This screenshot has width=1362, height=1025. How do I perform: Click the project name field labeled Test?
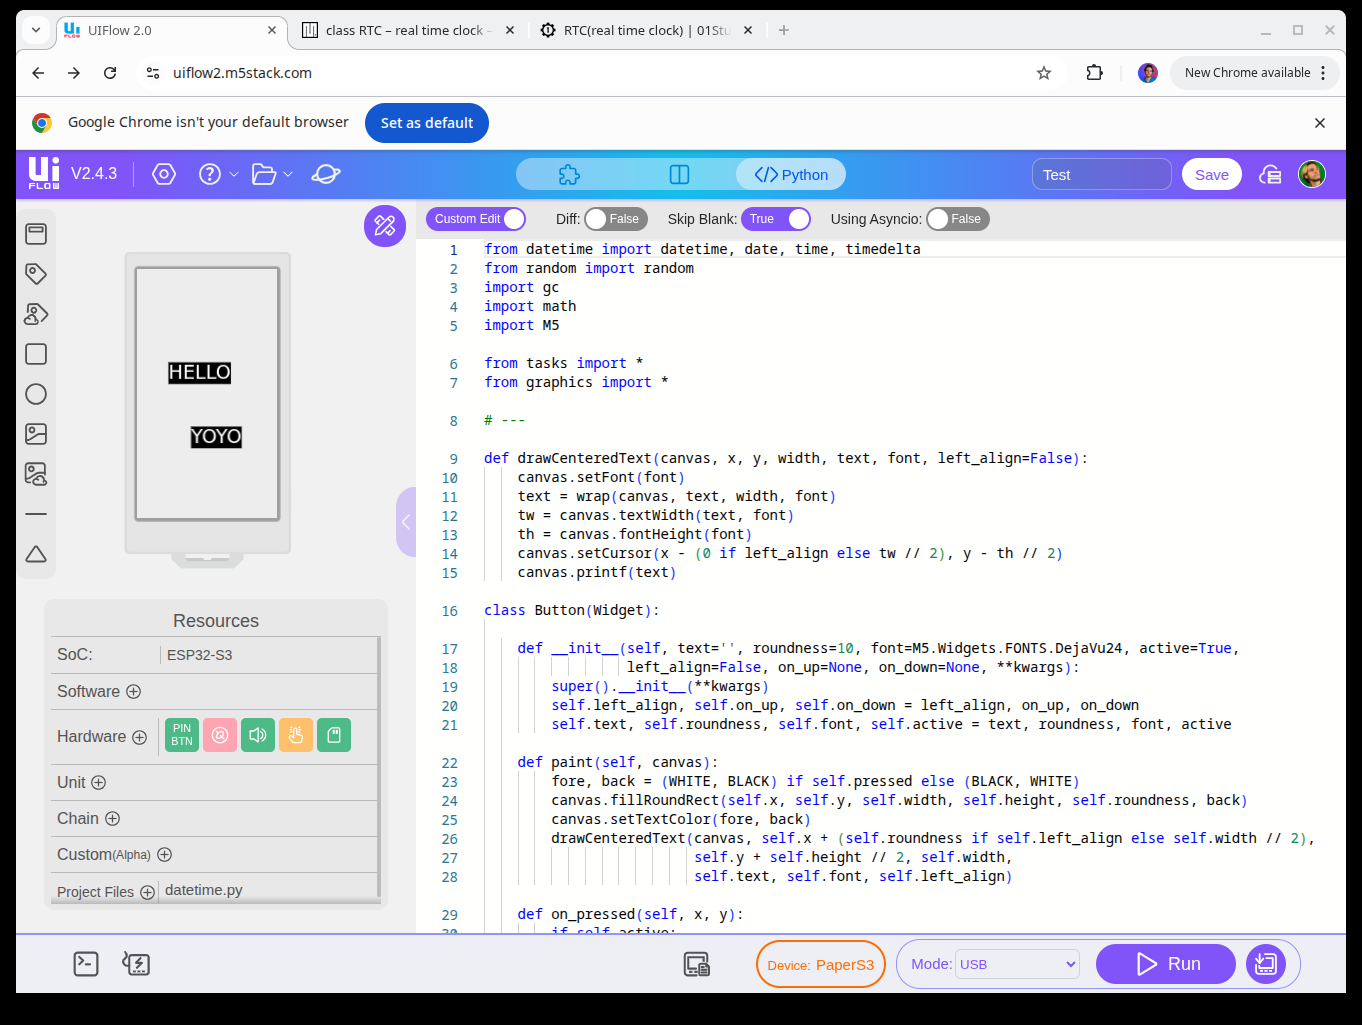pyautogui.click(x=1101, y=175)
